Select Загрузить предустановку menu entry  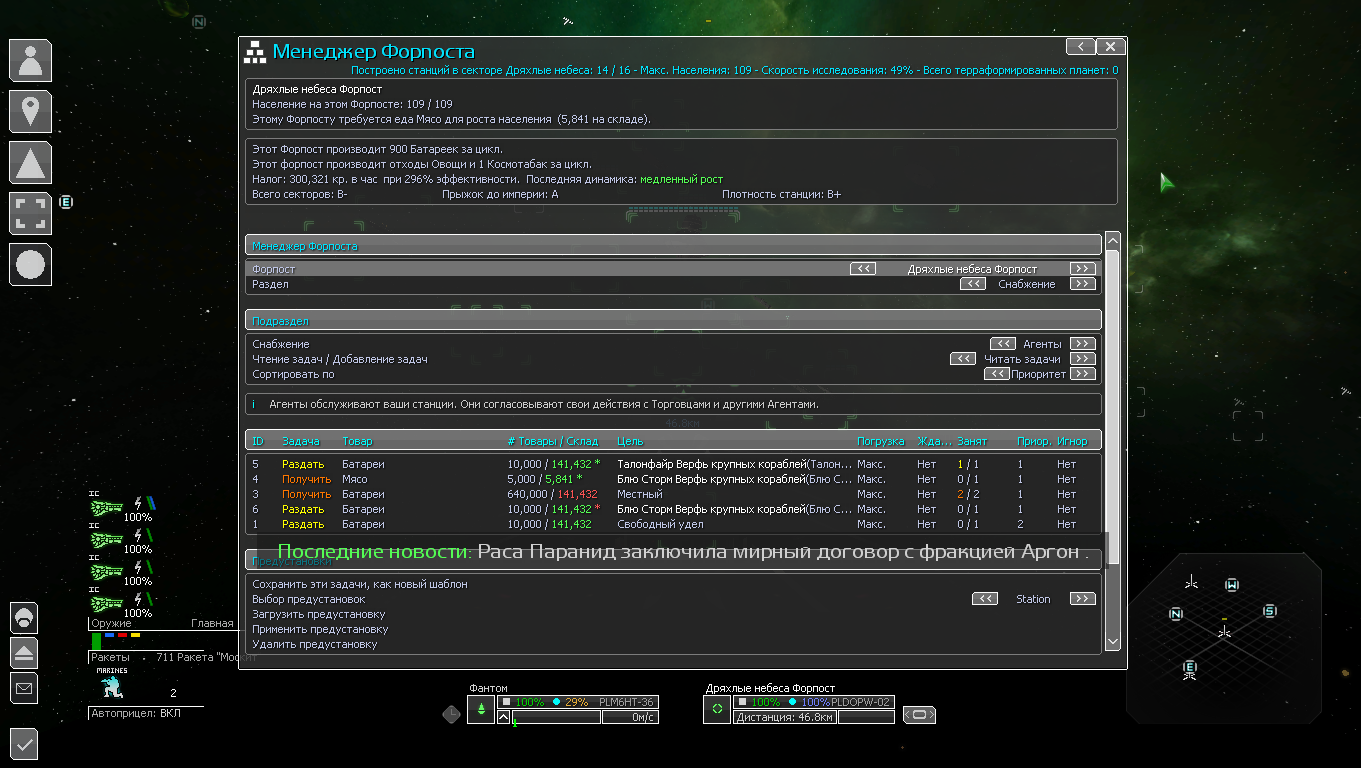[318, 614]
